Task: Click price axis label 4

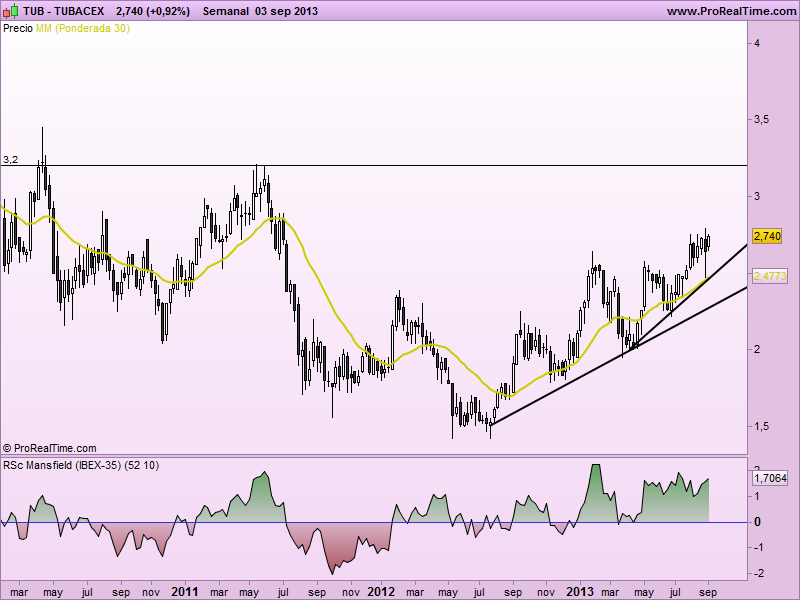Action: coord(757,43)
